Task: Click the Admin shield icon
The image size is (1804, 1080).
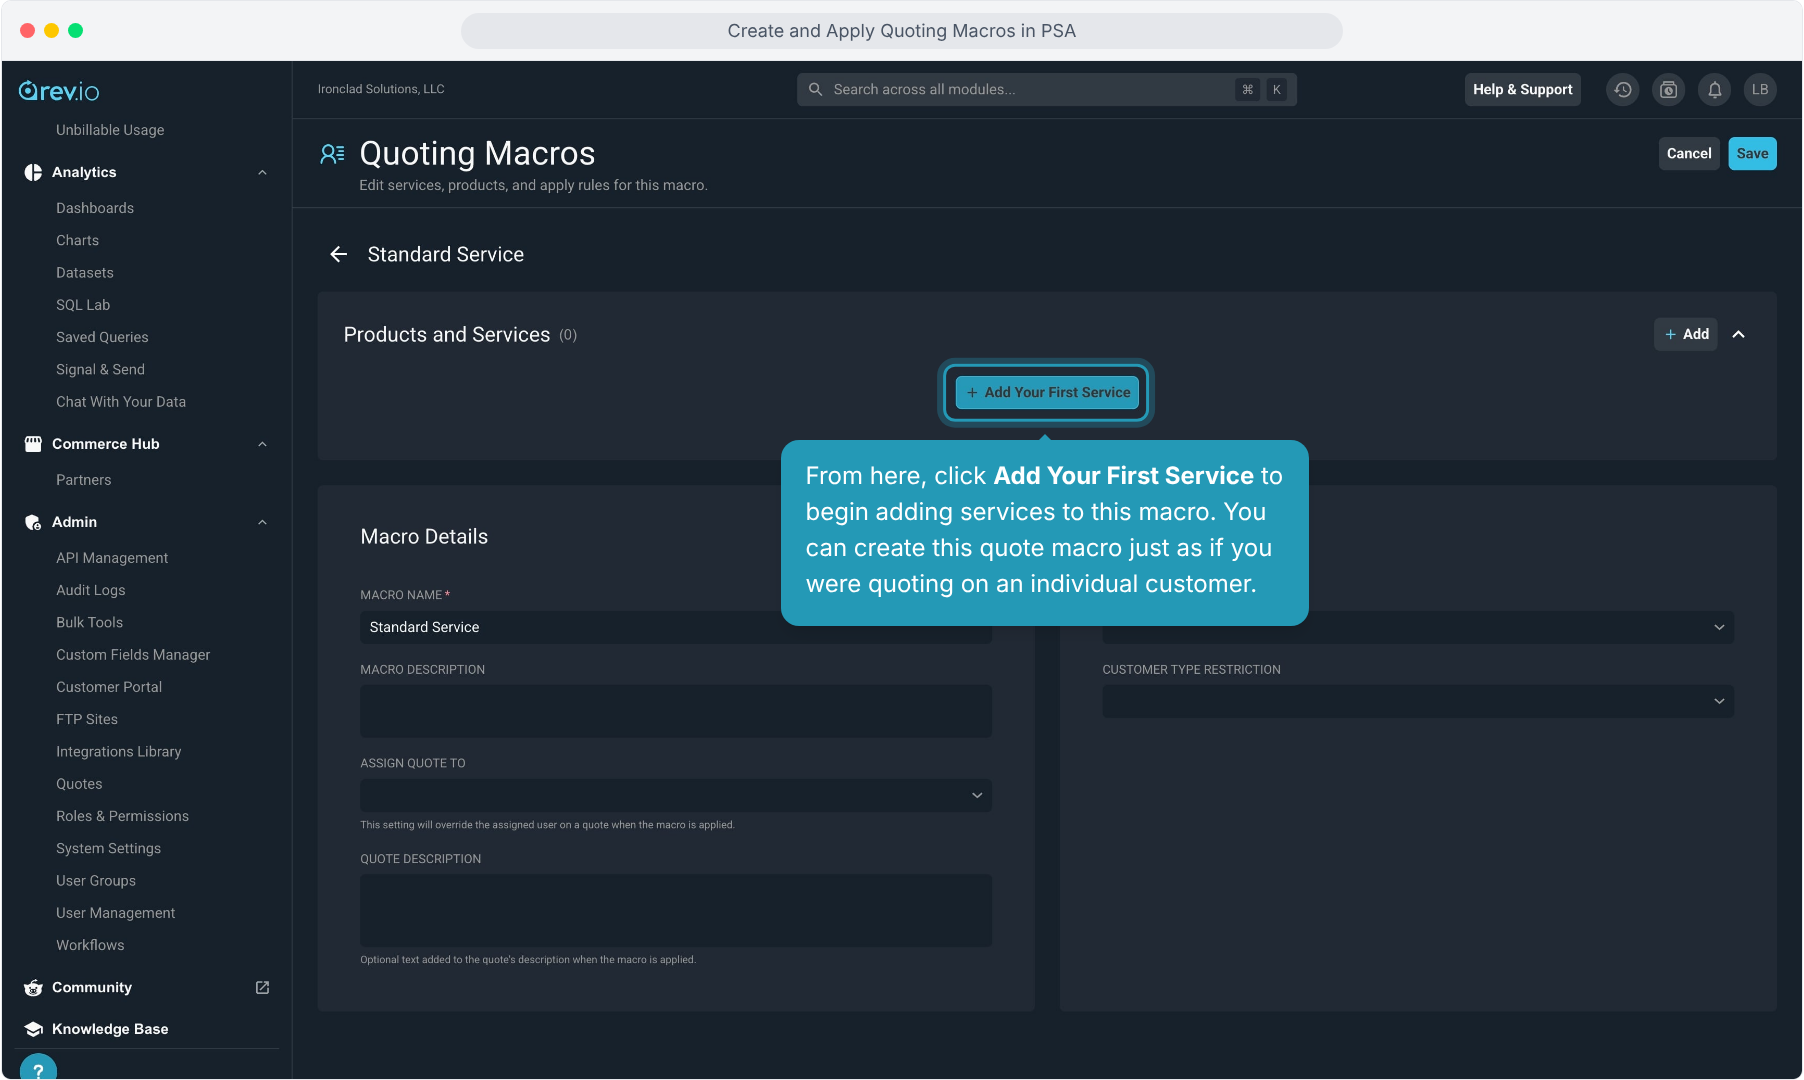Action: click(x=33, y=522)
